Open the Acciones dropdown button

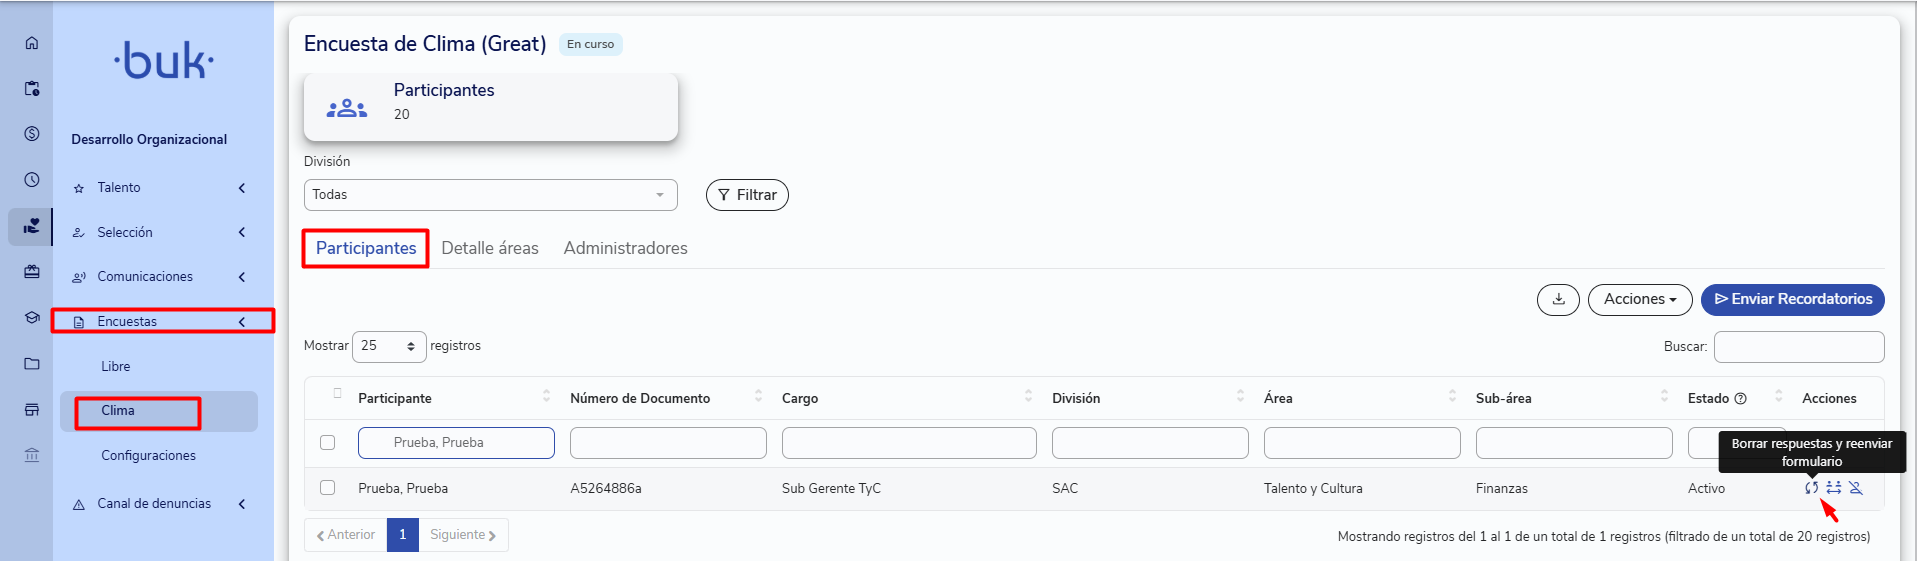1640,299
